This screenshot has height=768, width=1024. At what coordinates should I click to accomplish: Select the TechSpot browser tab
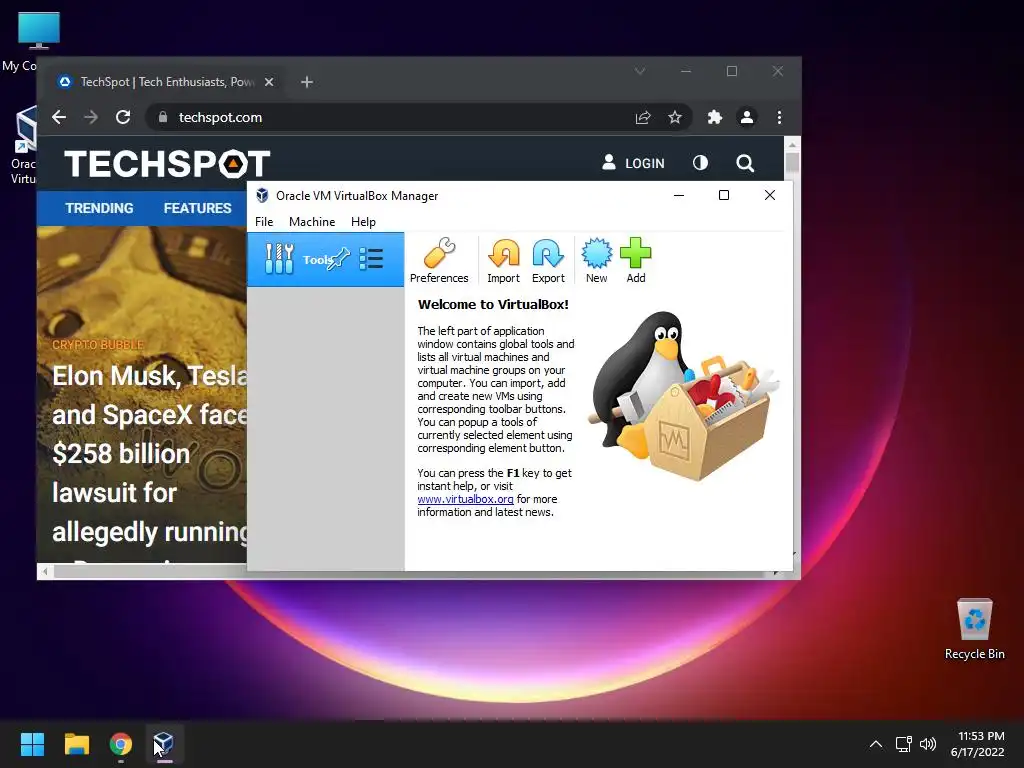165,82
